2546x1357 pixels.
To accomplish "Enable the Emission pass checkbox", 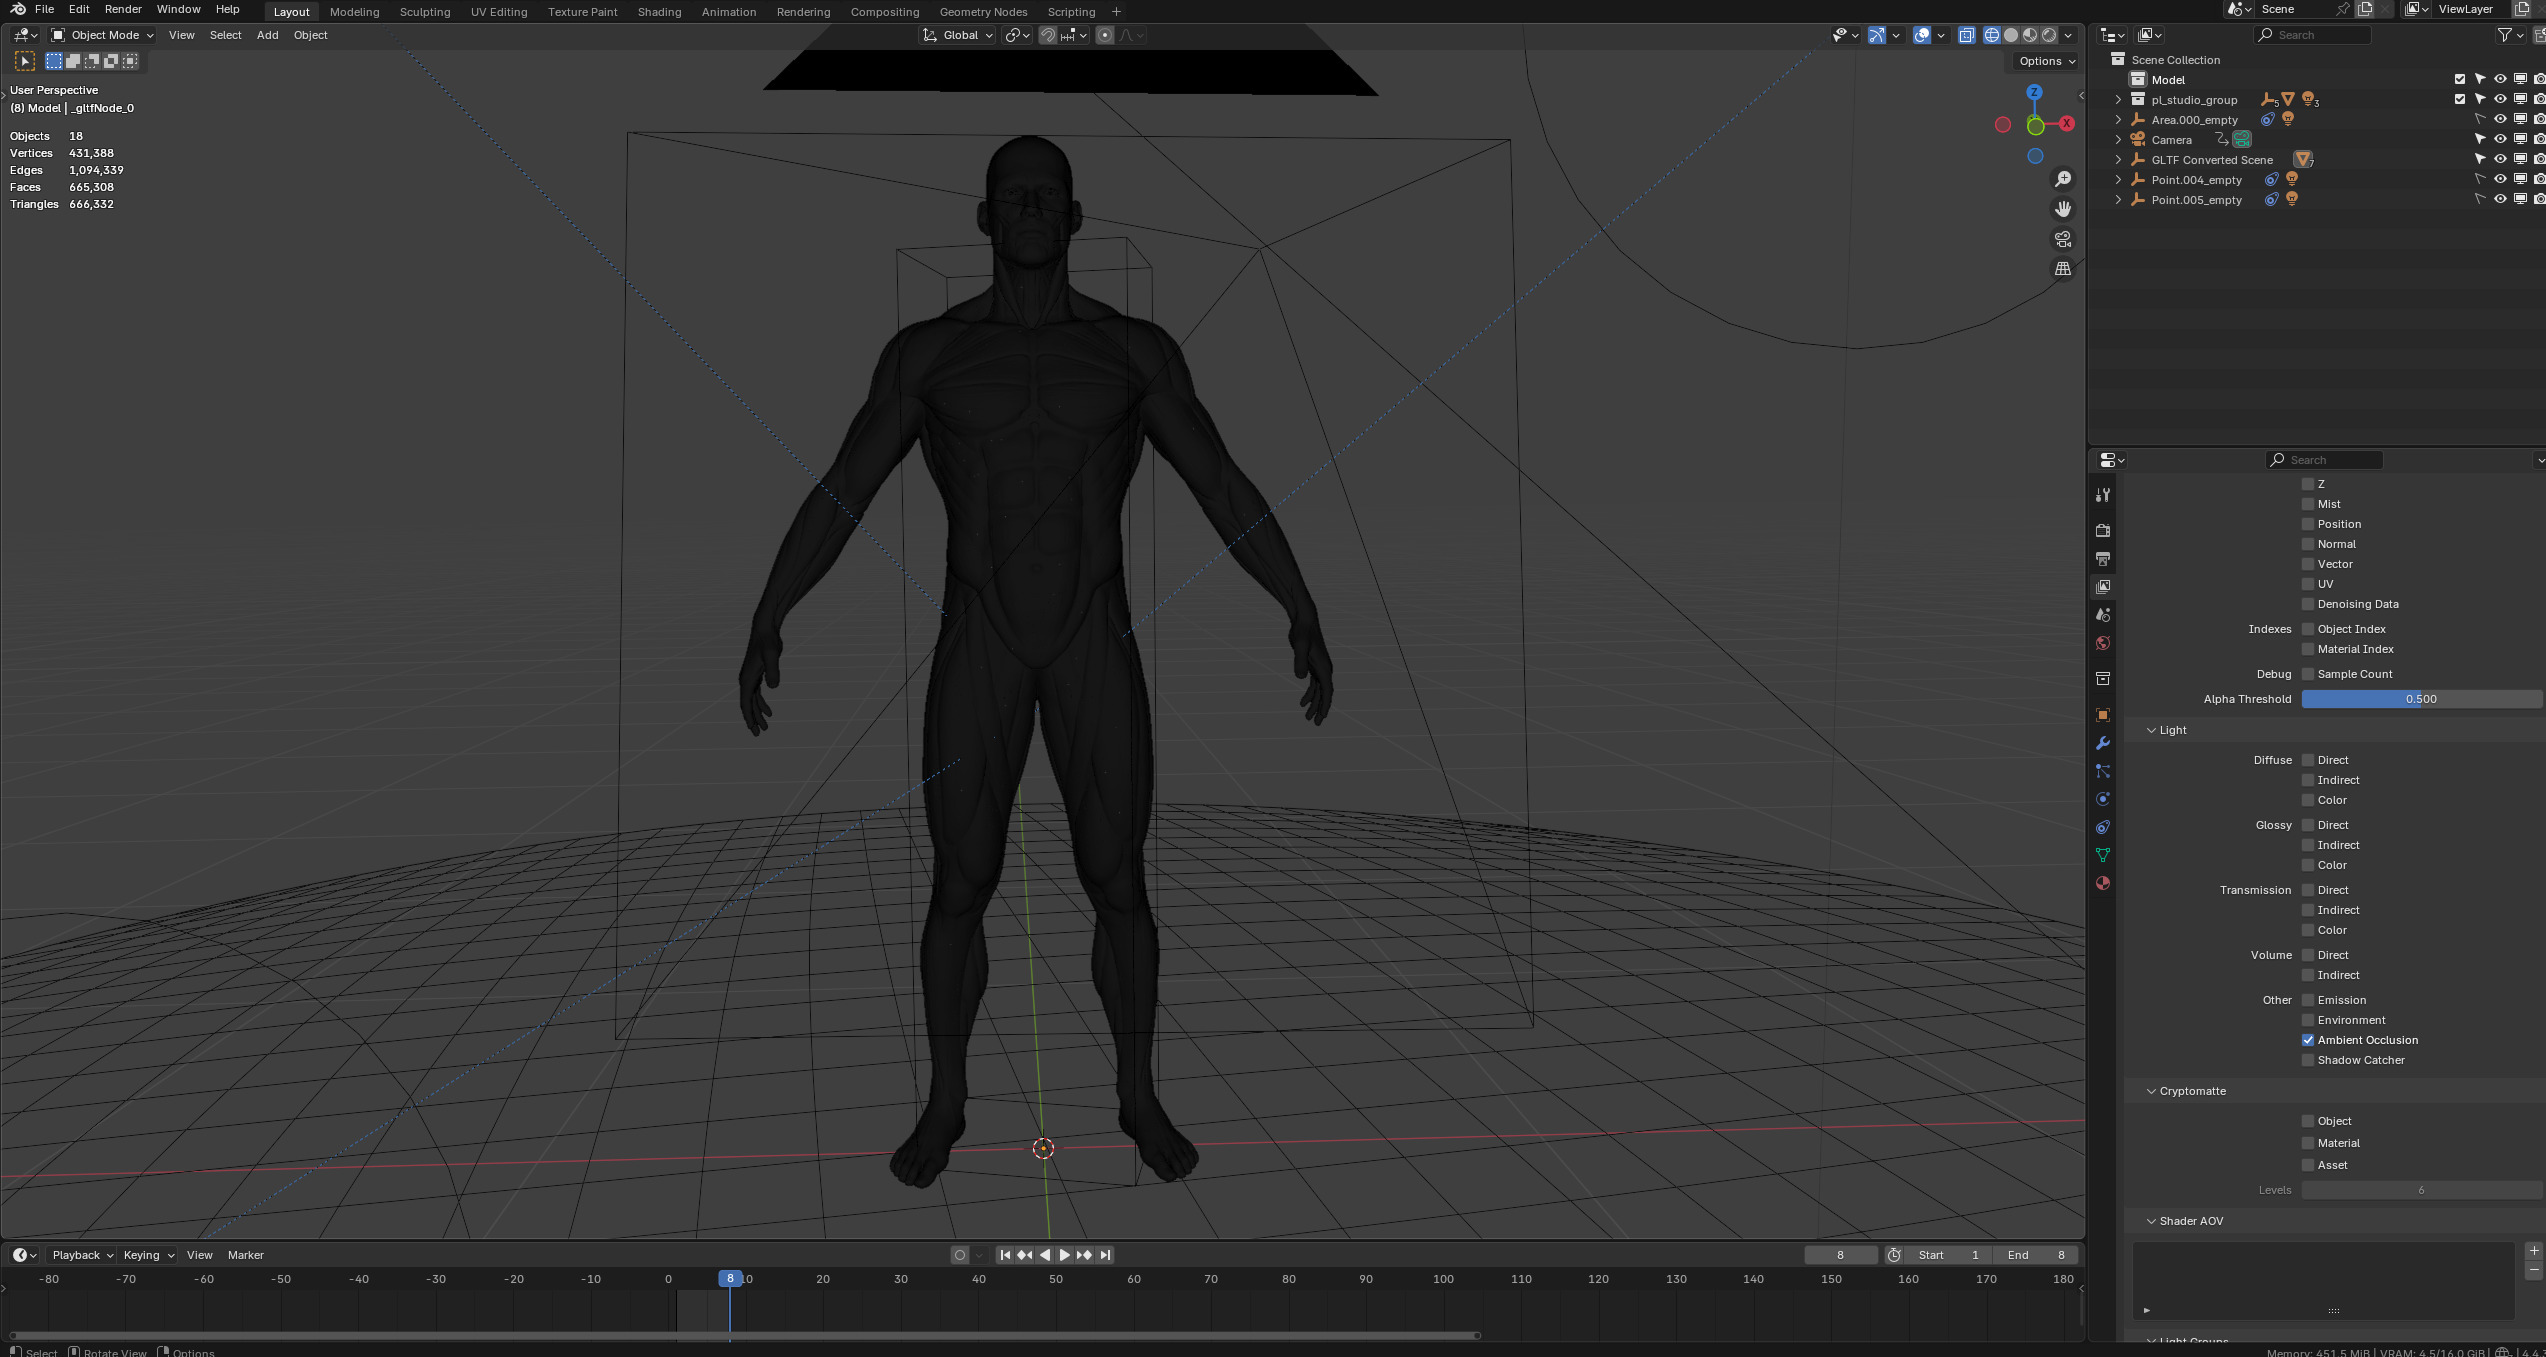I will 2308,1000.
